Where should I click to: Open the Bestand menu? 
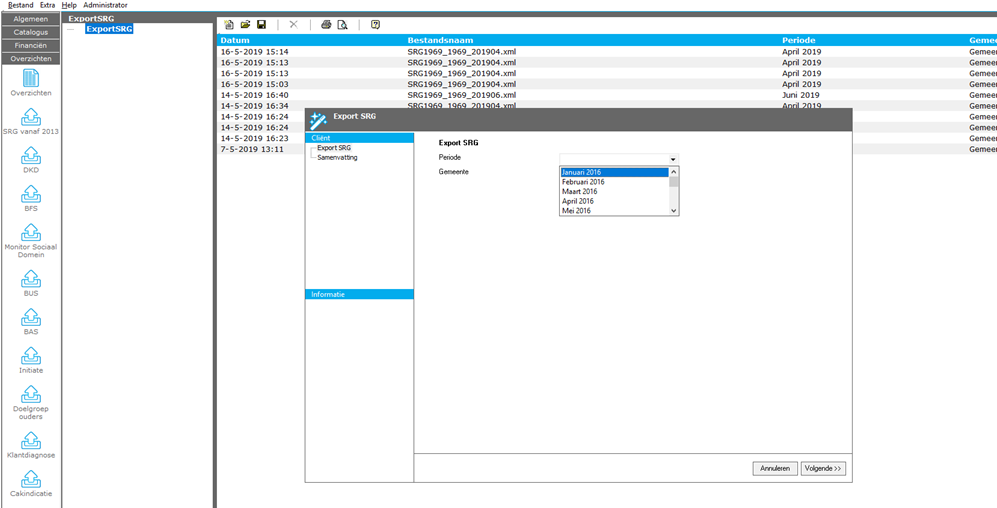point(20,5)
